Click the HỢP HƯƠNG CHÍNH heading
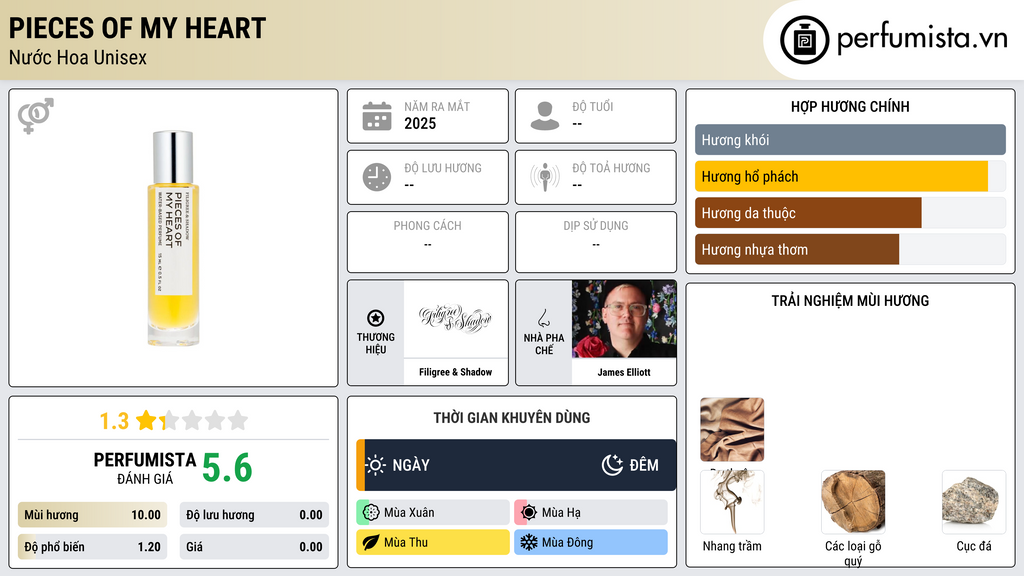This screenshot has width=1024, height=576. (850, 106)
